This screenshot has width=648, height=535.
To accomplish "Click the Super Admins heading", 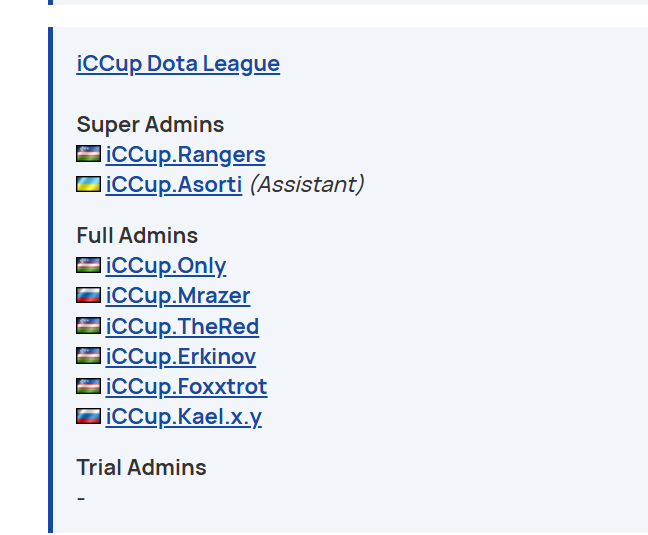I will tap(150, 124).
